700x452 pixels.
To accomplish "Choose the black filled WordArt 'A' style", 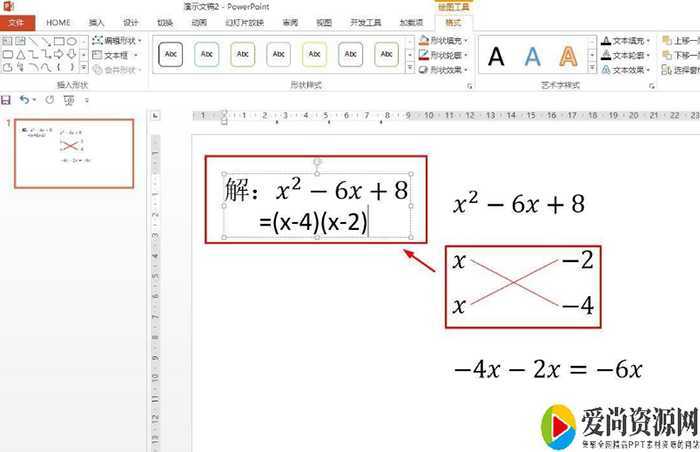I will [496, 57].
